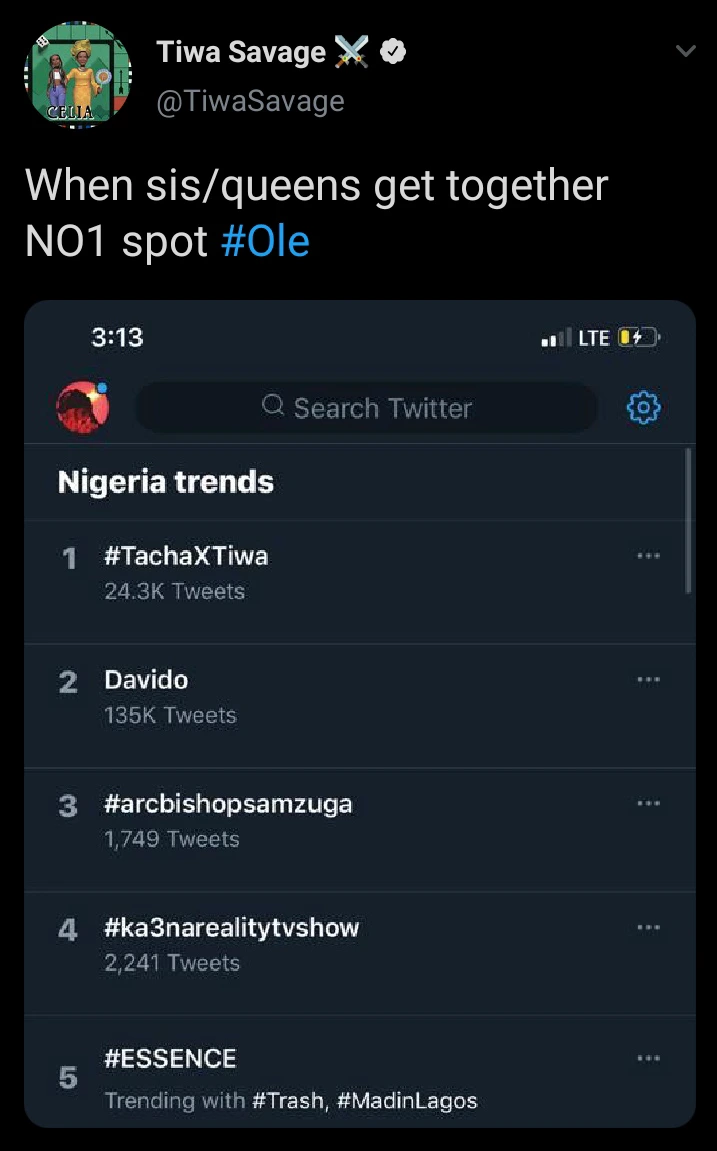Open Tiwa Savage's profile avatar
Screen dimensions: 717x1151
point(78,76)
